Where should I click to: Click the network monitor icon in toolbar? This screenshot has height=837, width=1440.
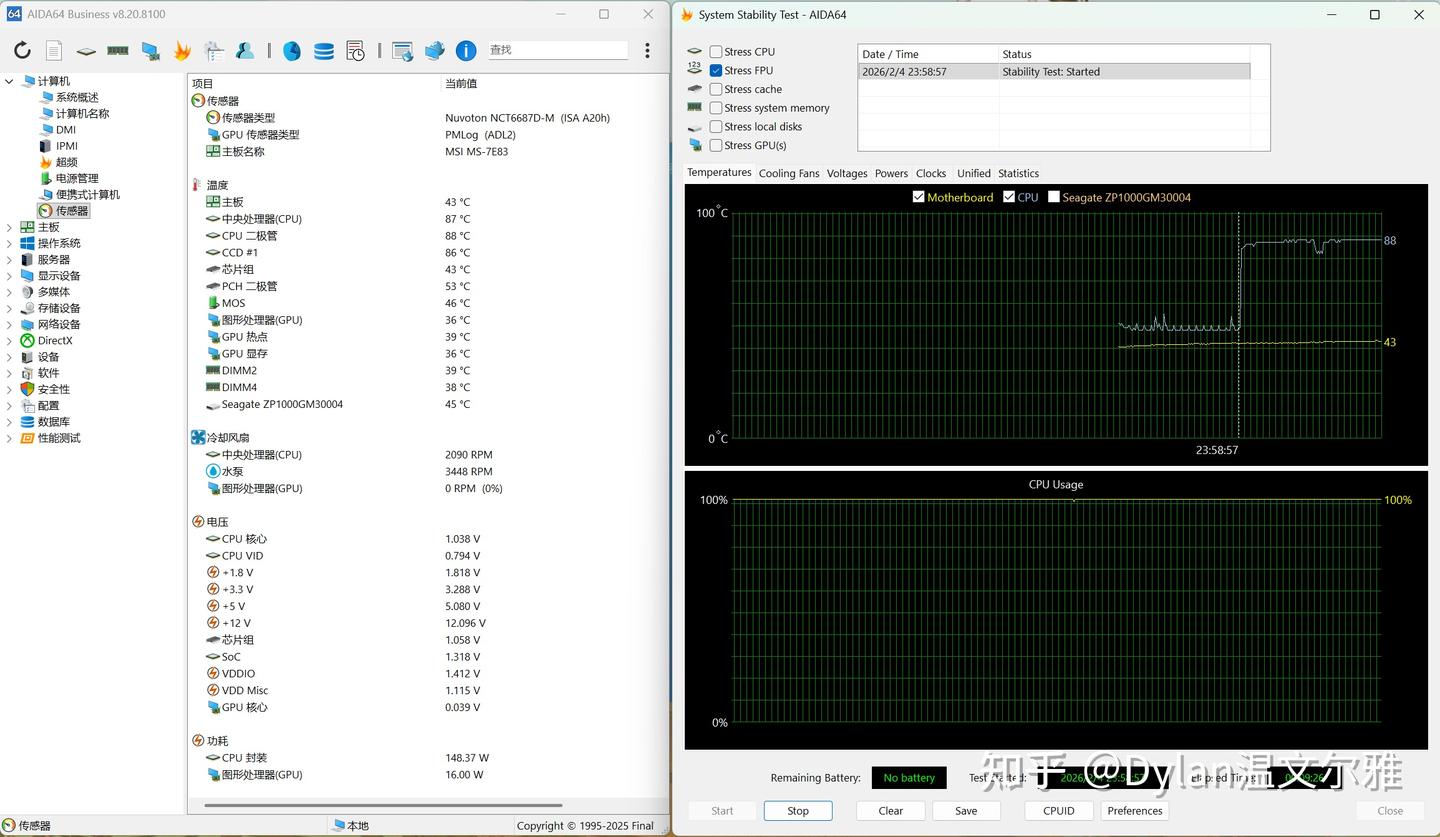point(150,50)
